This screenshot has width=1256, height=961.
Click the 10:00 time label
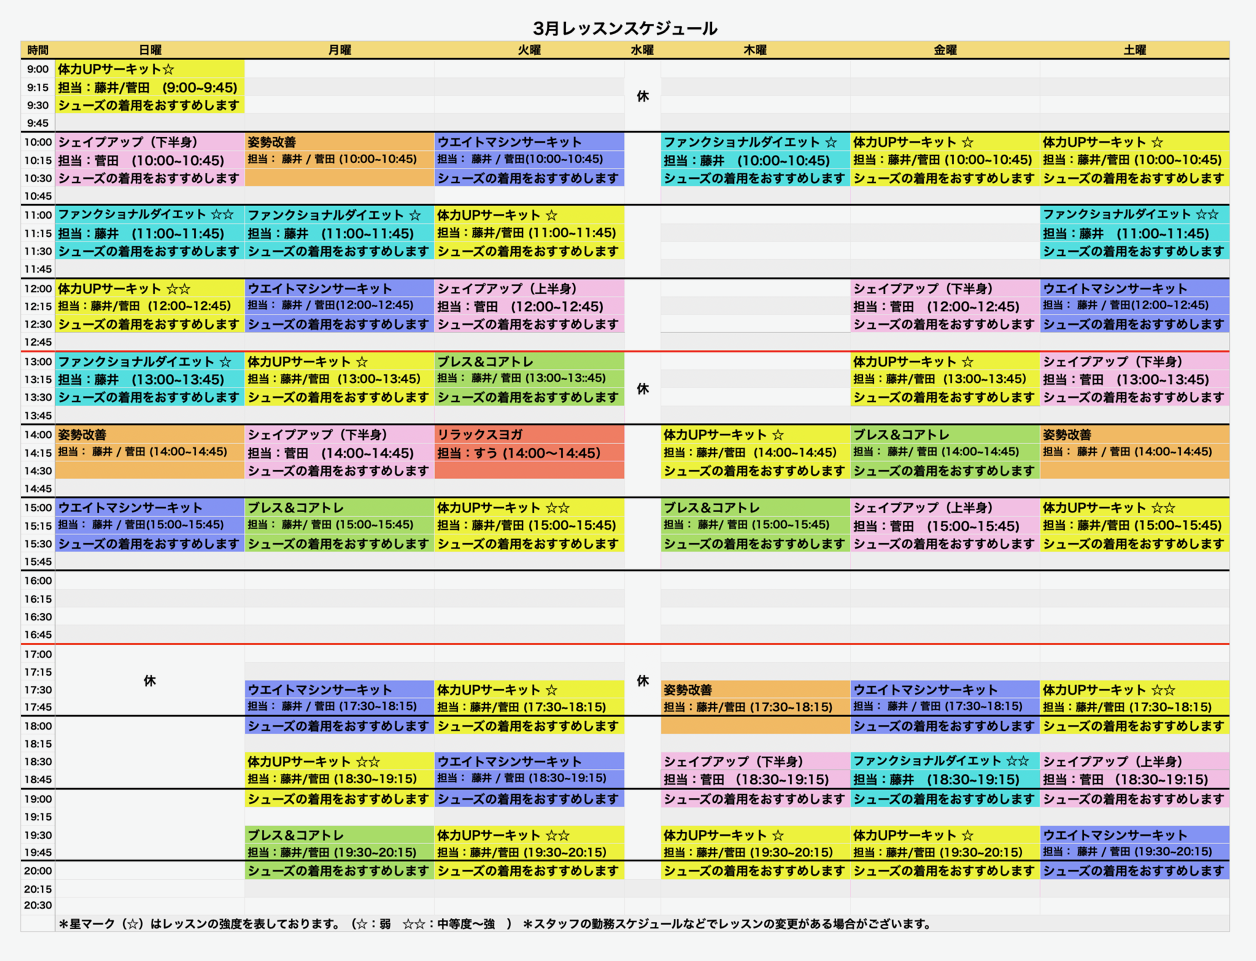tap(38, 143)
